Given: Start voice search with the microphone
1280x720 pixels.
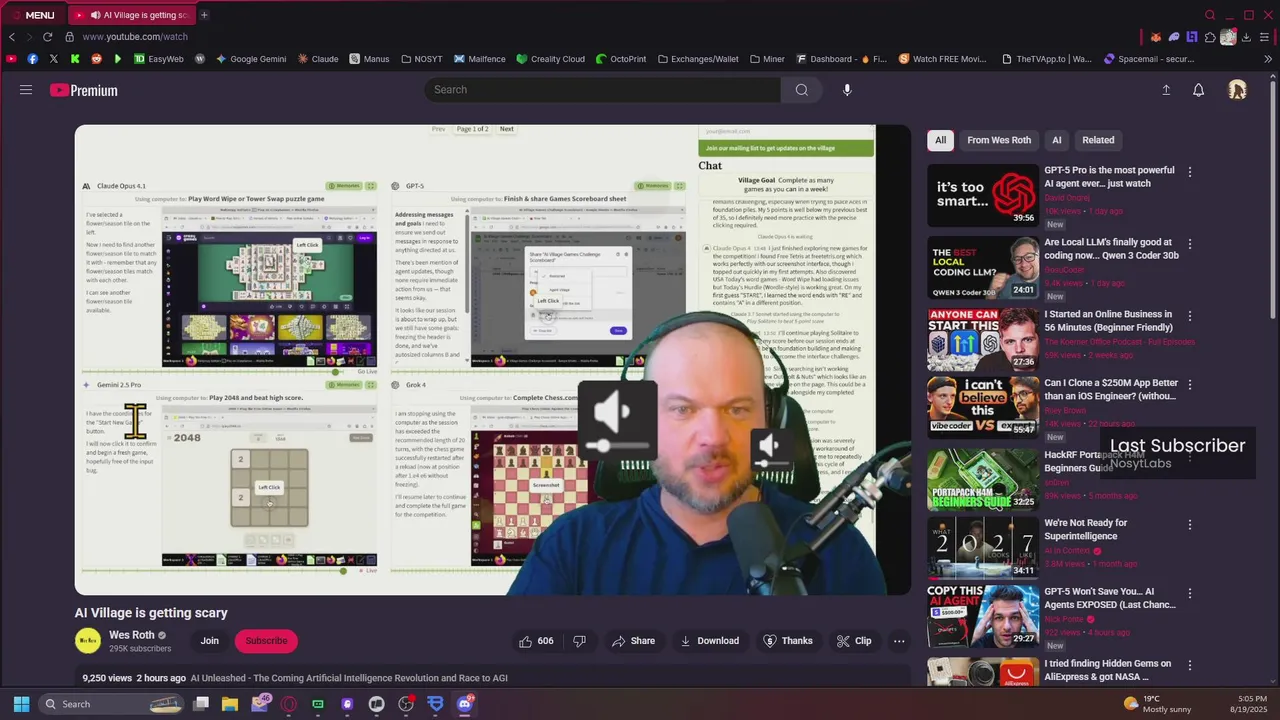Looking at the screenshot, I should coord(847,90).
